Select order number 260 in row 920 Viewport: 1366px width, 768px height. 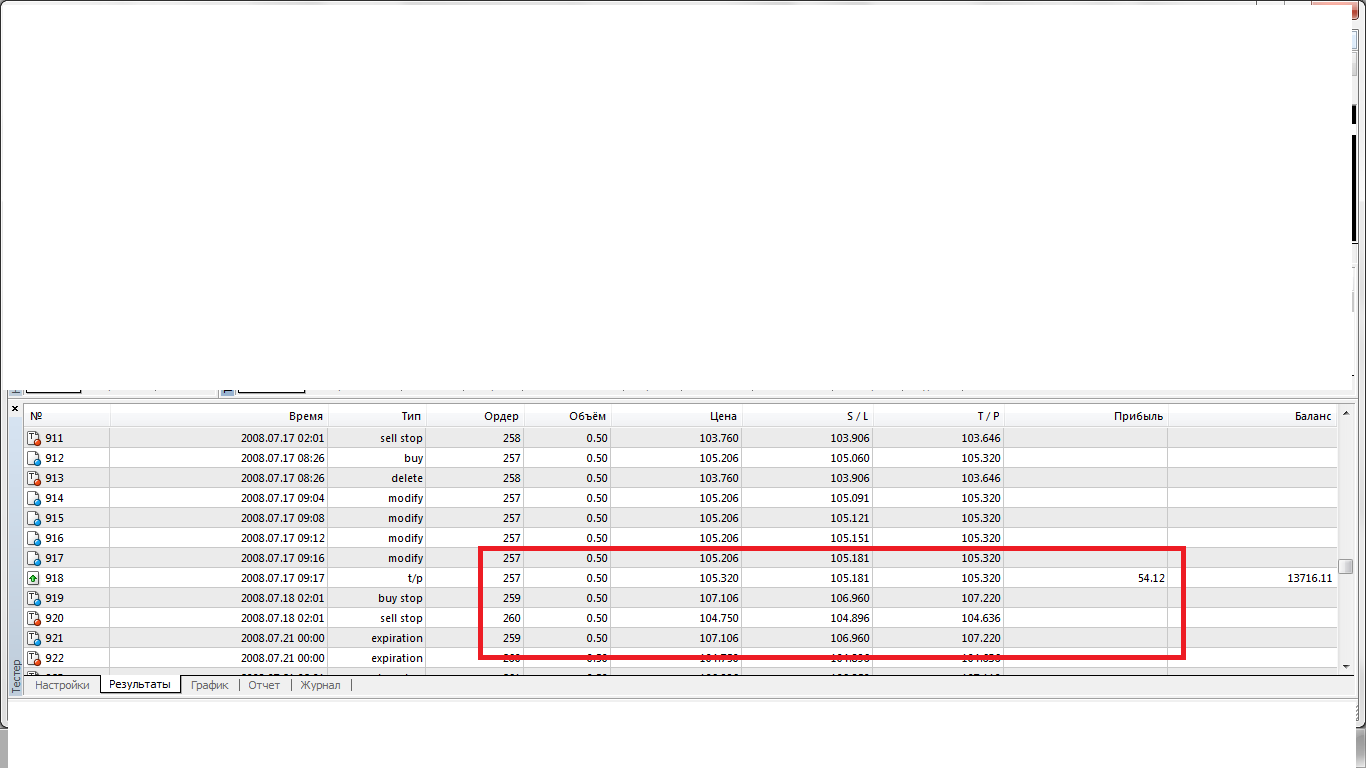click(x=510, y=618)
